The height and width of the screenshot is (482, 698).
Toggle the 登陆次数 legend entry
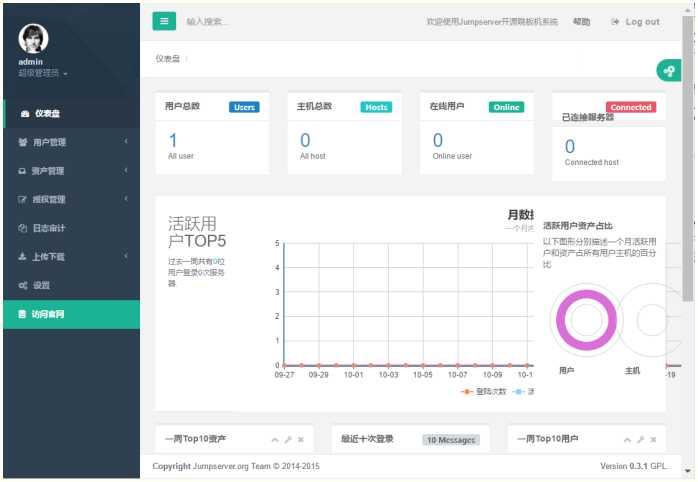click(x=484, y=392)
